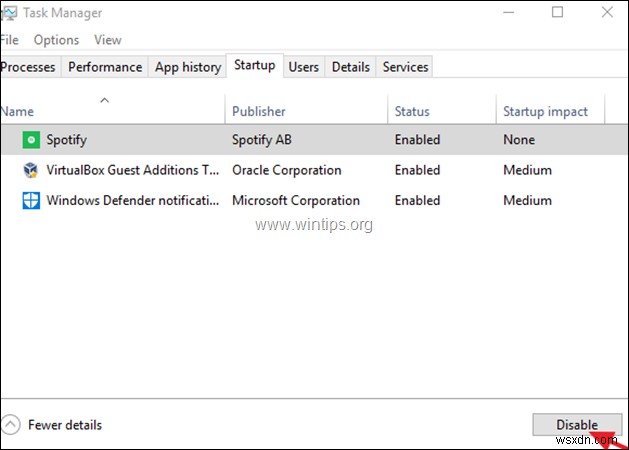Click the Spotify app icon
The image size is (629, 450).
tap(31, 140)
